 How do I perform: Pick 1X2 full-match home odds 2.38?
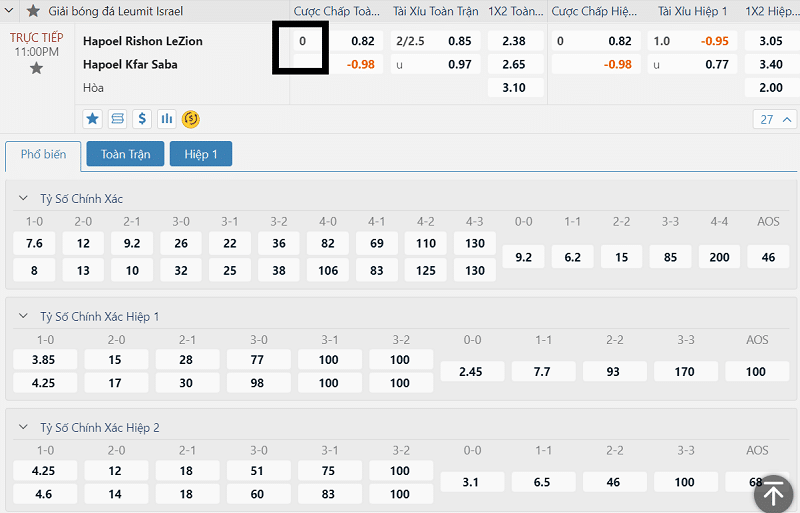[x=515, y=41]
